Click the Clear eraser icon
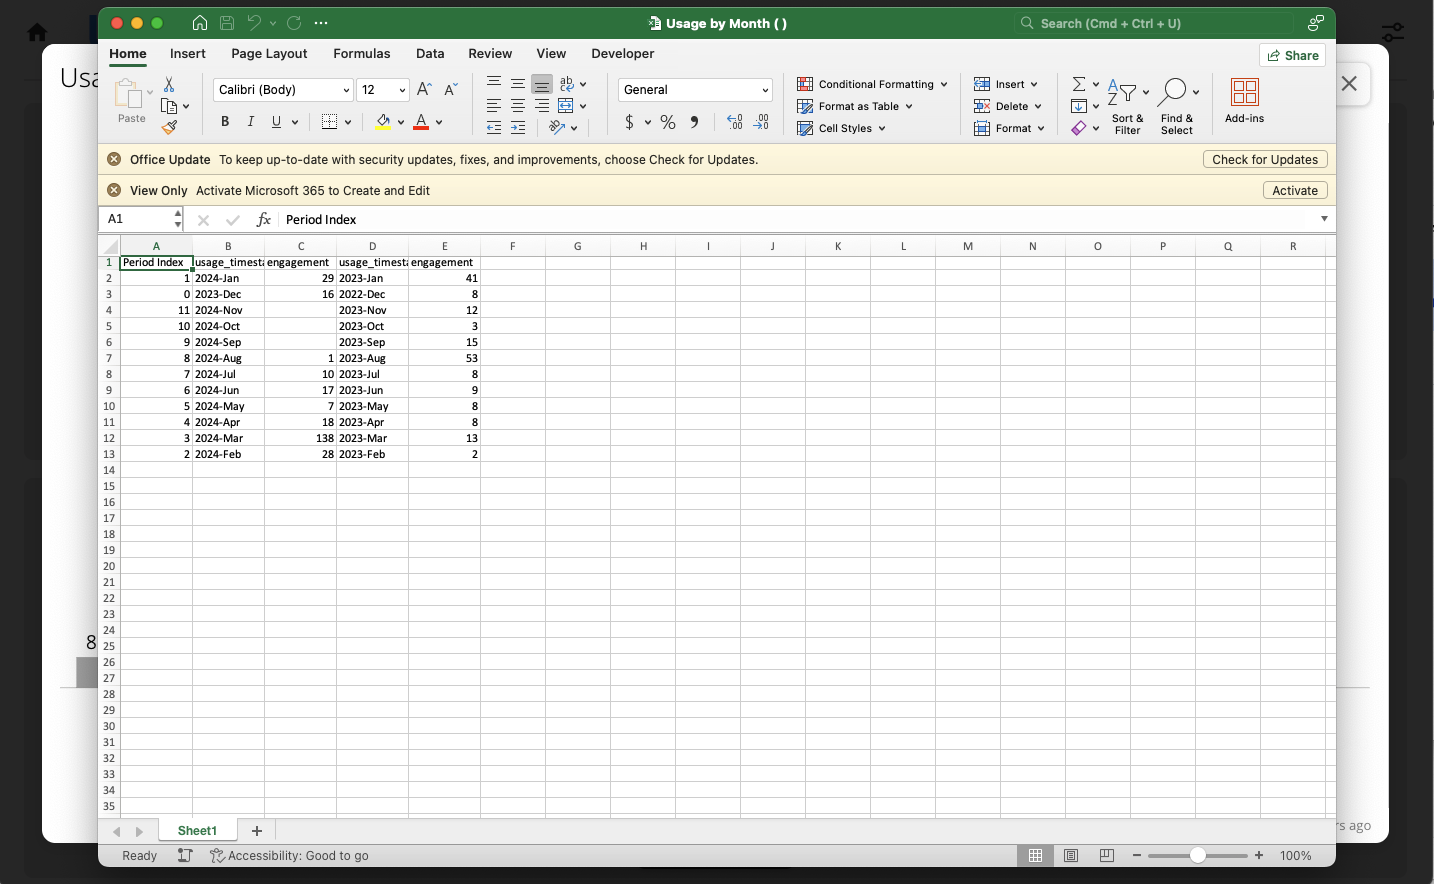The width and height of the screenshot is (1434, 884). pos(1079,128)
